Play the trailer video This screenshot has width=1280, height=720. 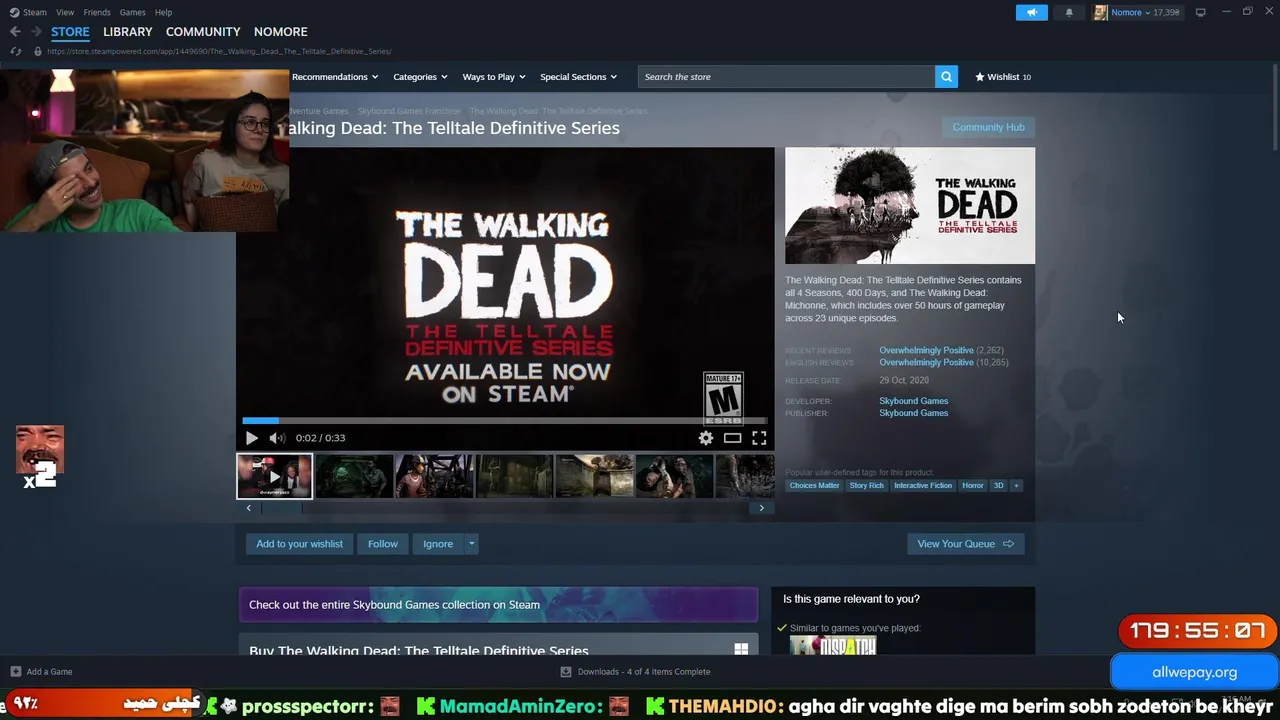point(251,438)
